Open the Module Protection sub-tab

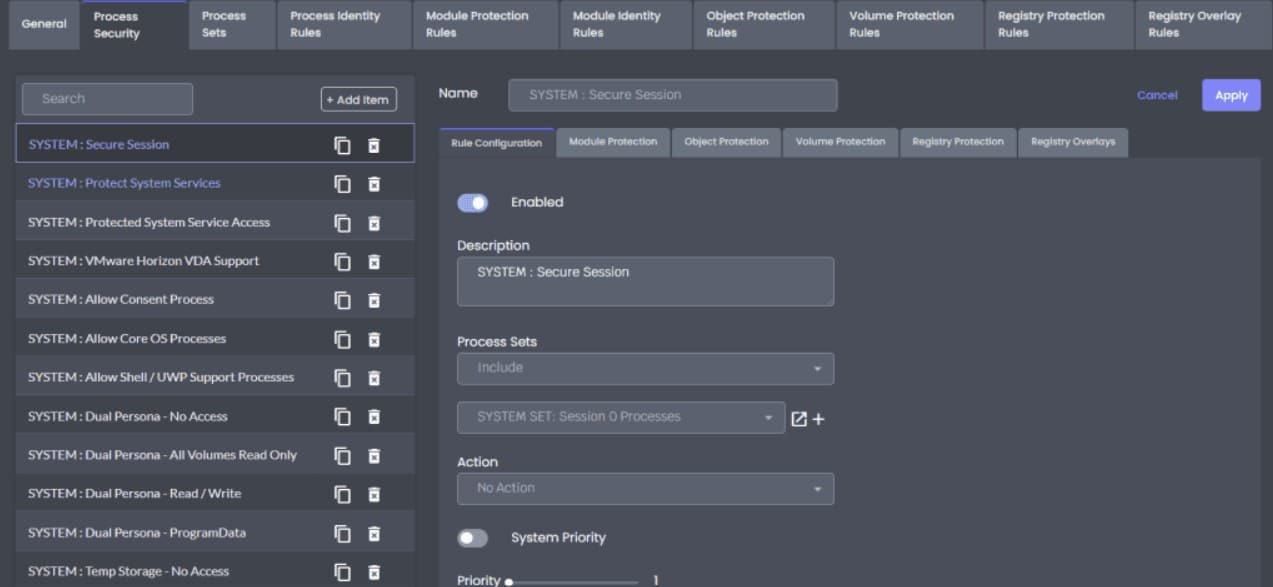(613, 142)
